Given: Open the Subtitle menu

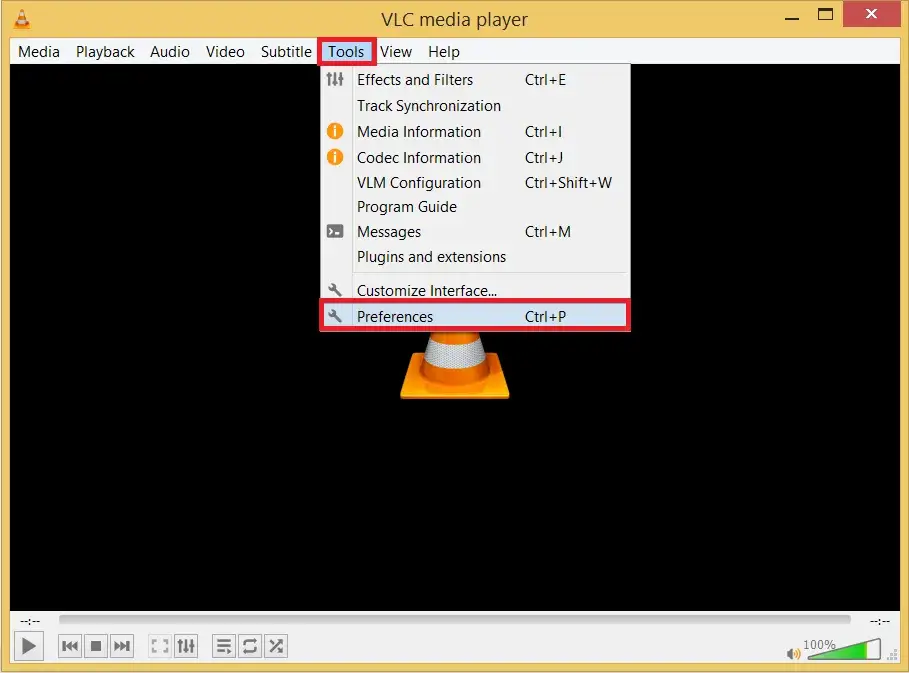Looking at the screenshot, I should pos(286,52).
